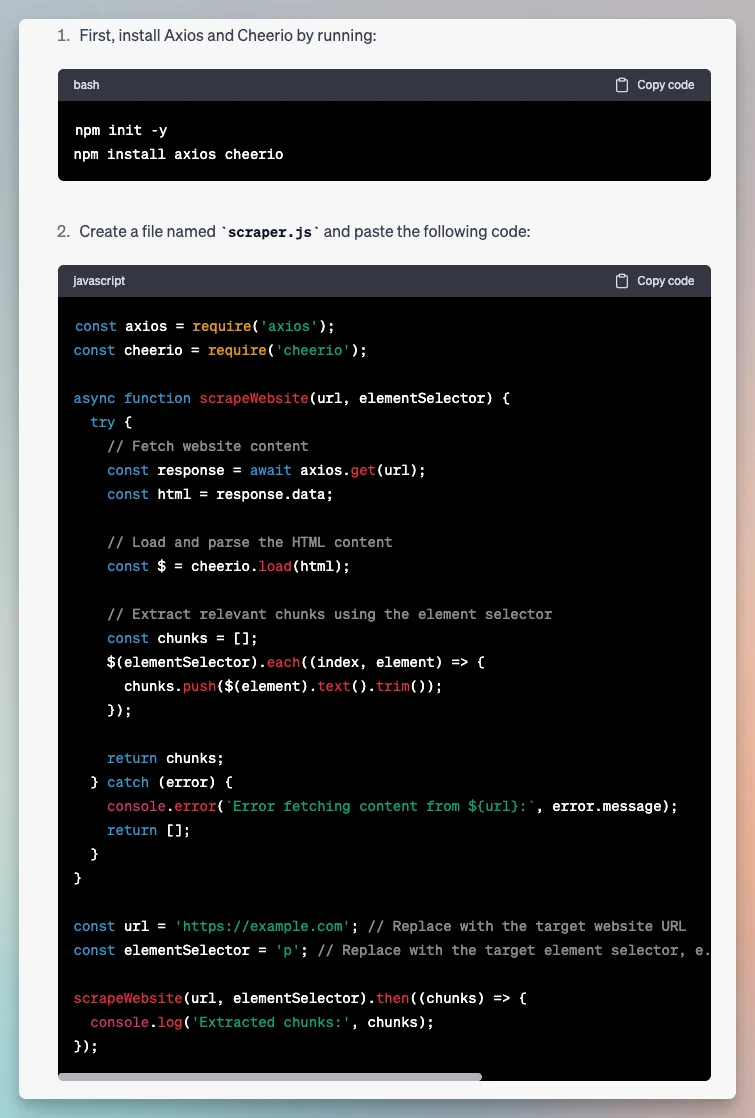Click the clipboard icon in the javascript block
Image resolution: width=755 pixels, height=1118 pixels.
(622, 281)
